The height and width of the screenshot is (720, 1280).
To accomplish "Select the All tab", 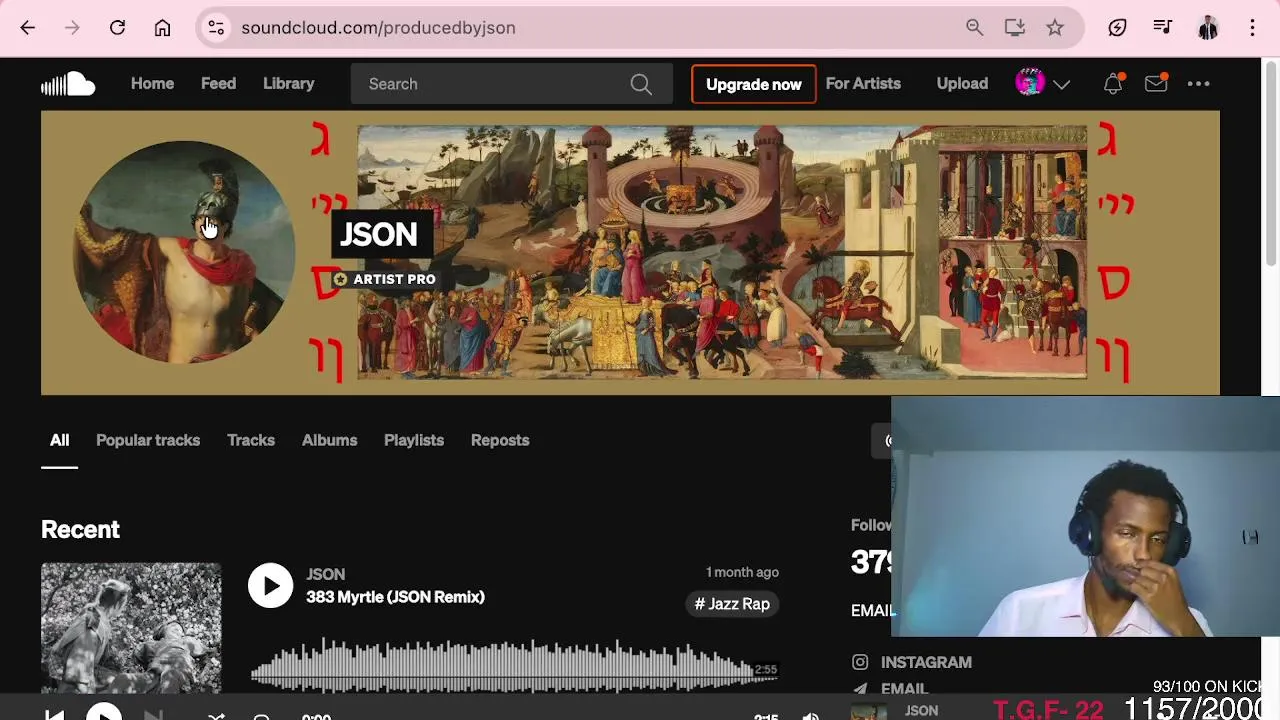I will (60, 440).
